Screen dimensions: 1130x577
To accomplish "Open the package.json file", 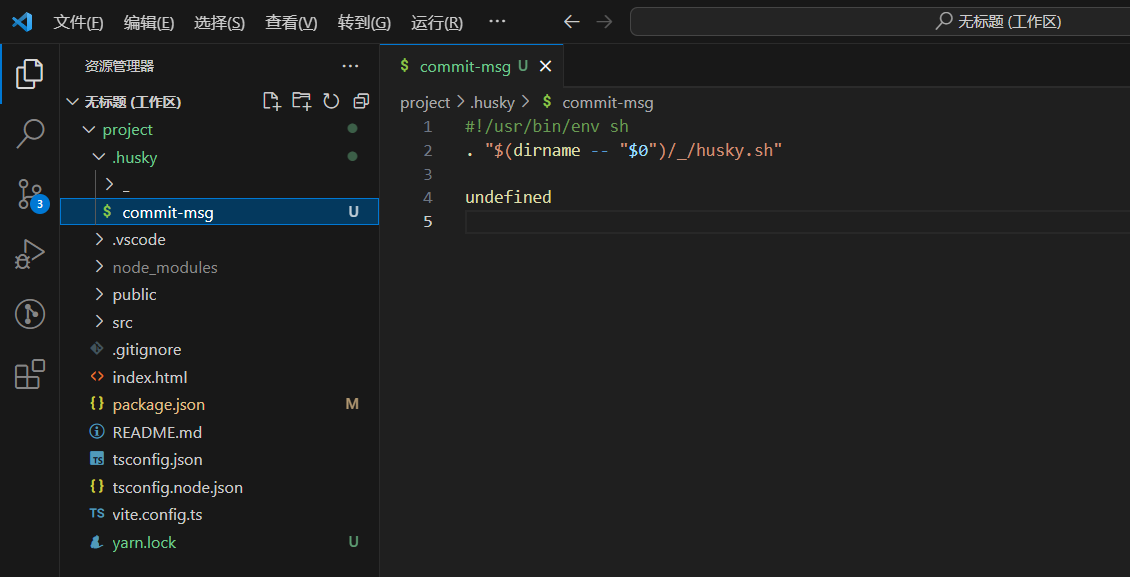I will pos(219,405).
